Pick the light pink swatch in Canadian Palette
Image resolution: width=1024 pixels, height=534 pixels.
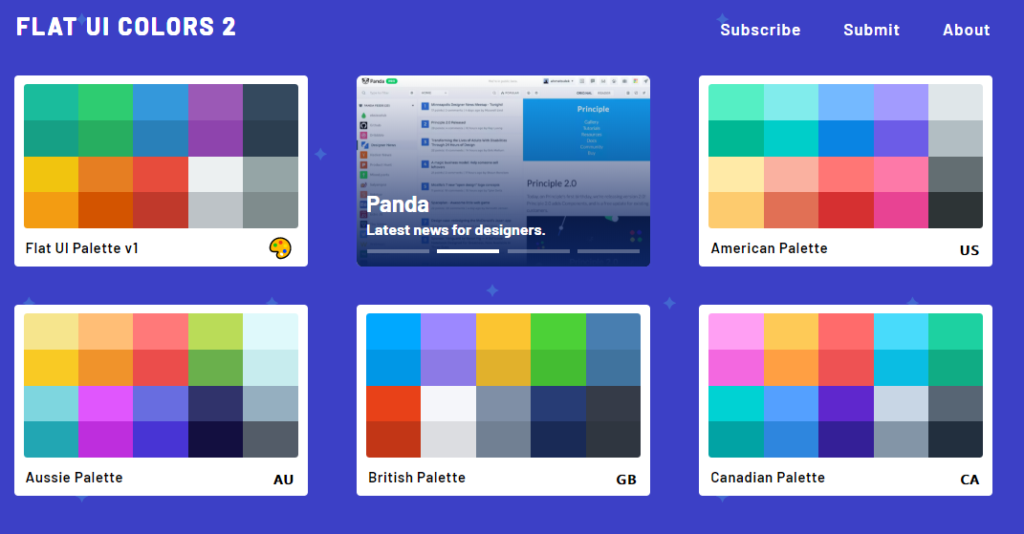(x=736, y=332)
